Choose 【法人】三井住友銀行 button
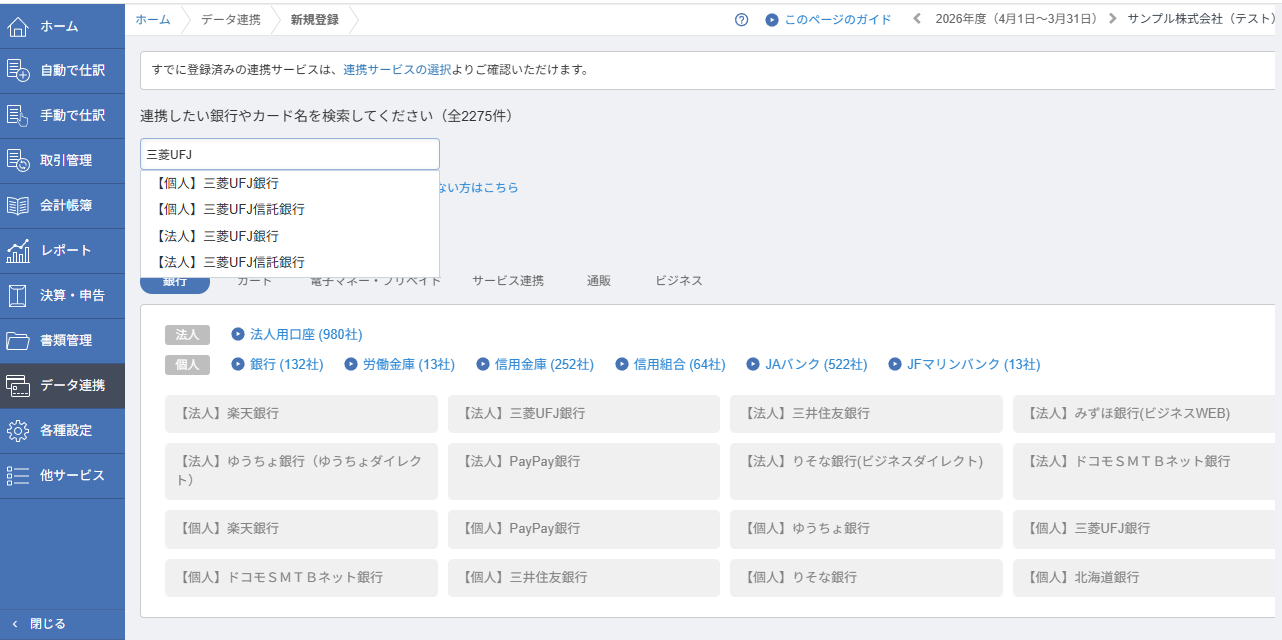This screenshot has width=1282, height=640. pos(866,414)
